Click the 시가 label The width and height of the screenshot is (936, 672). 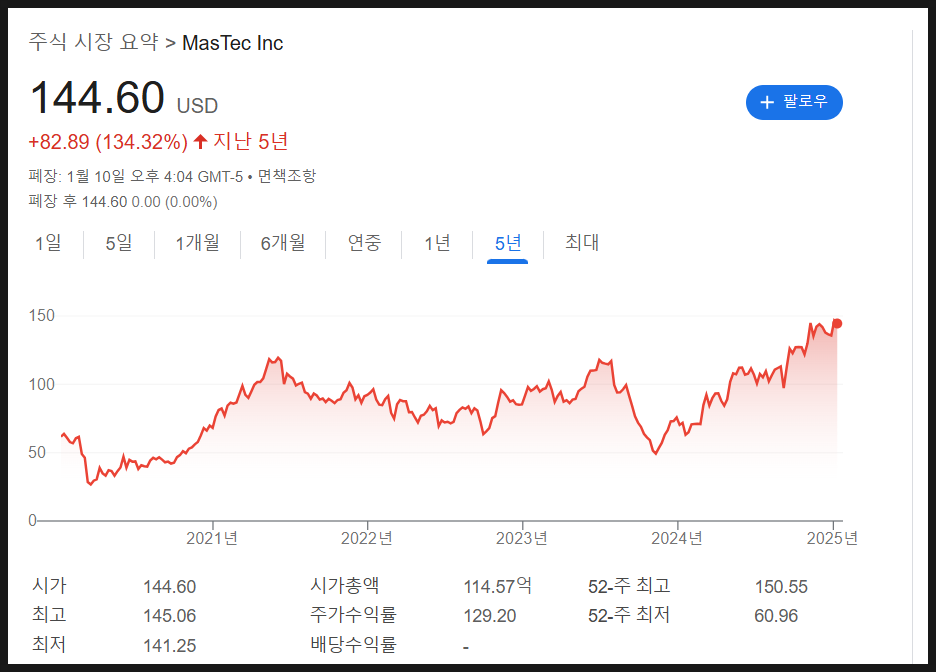click(49, 585)
